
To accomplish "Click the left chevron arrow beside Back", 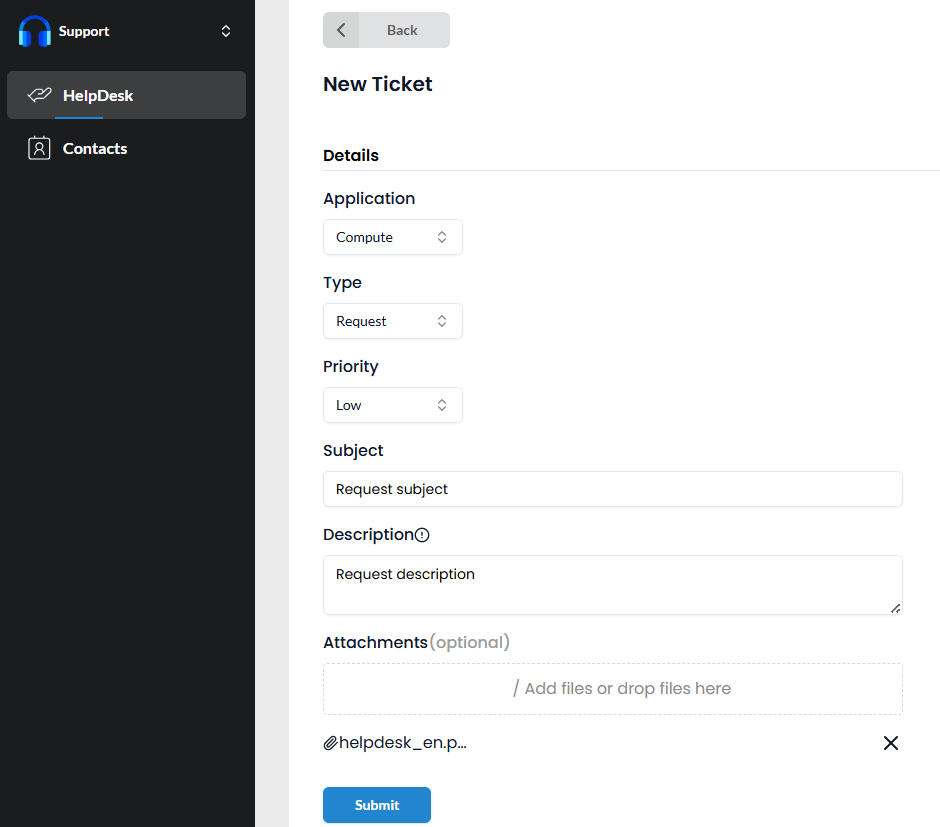I will [x=341, y=30].
